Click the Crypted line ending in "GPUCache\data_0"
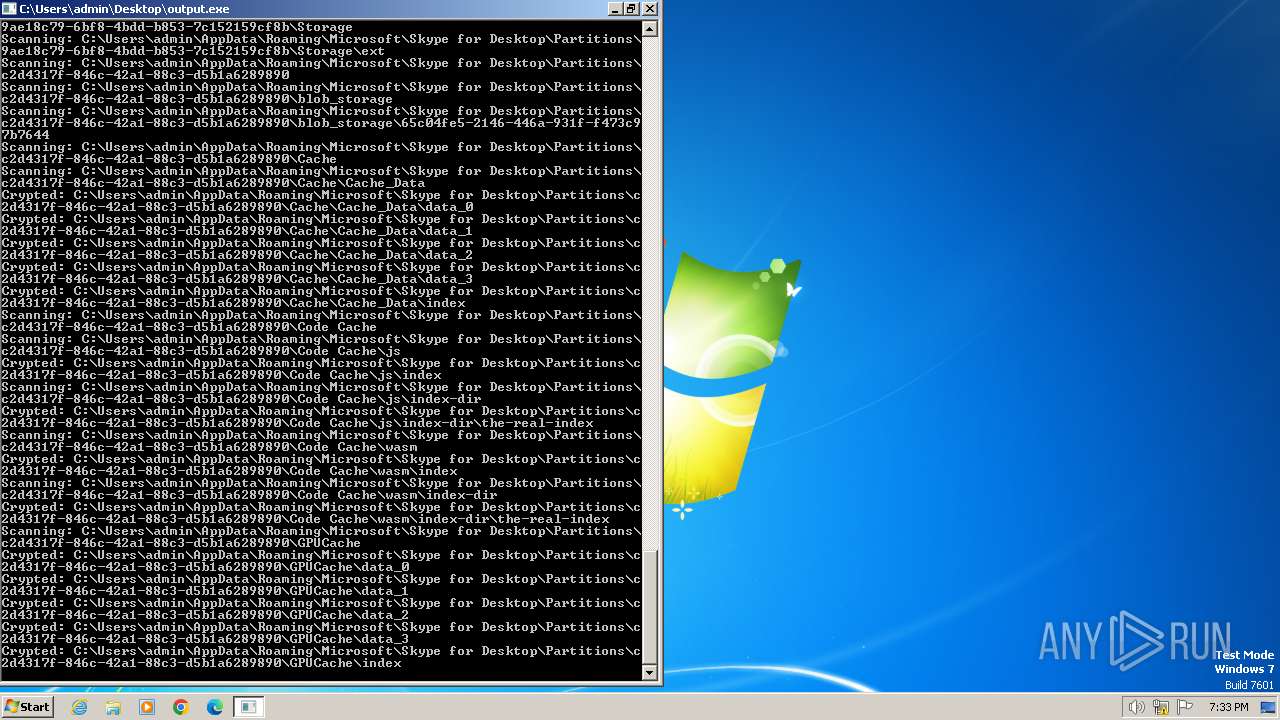This screenshot has width=1280, height=720. click(321, 561)
